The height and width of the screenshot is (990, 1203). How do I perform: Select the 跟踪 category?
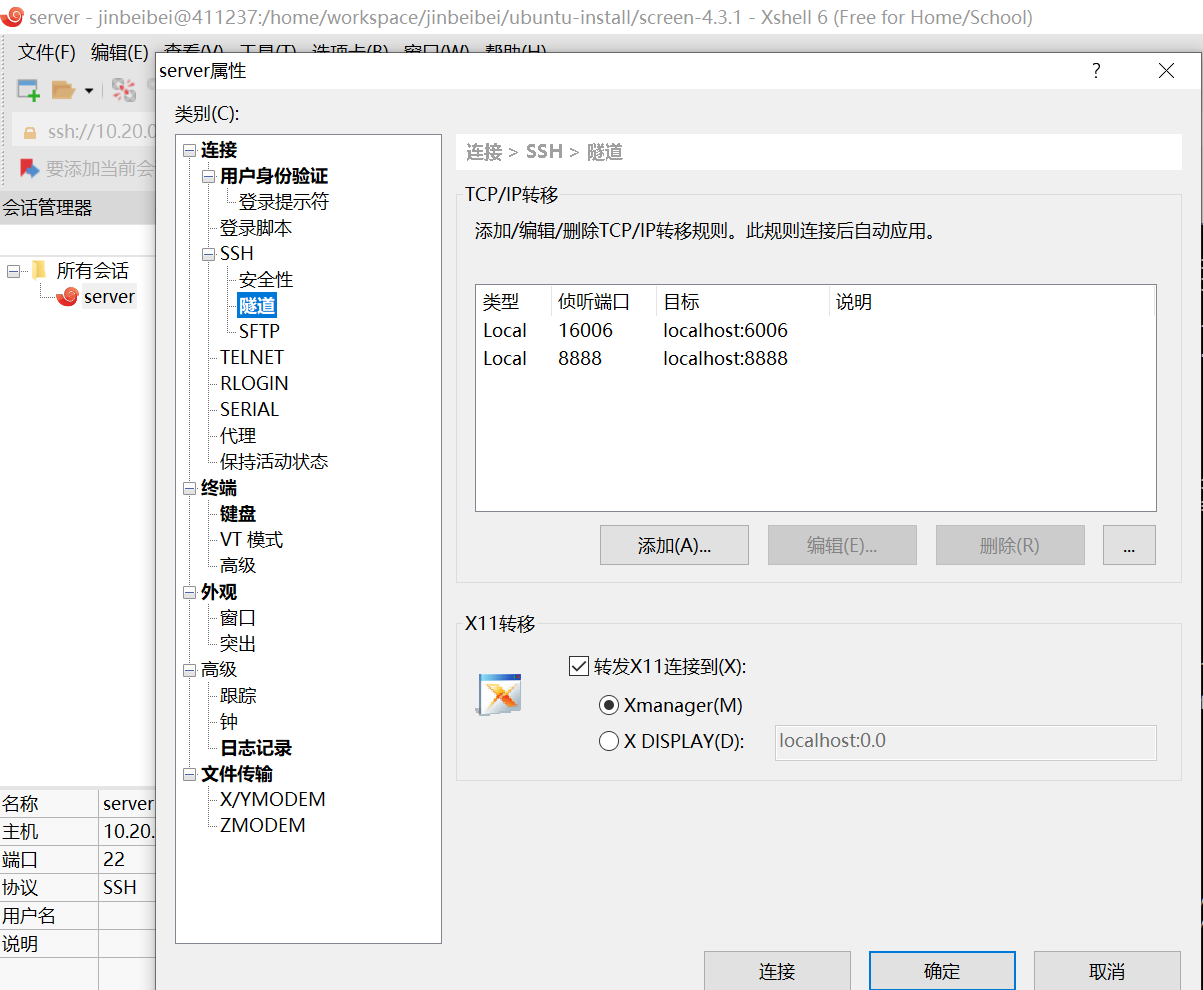tap(238, 696)
